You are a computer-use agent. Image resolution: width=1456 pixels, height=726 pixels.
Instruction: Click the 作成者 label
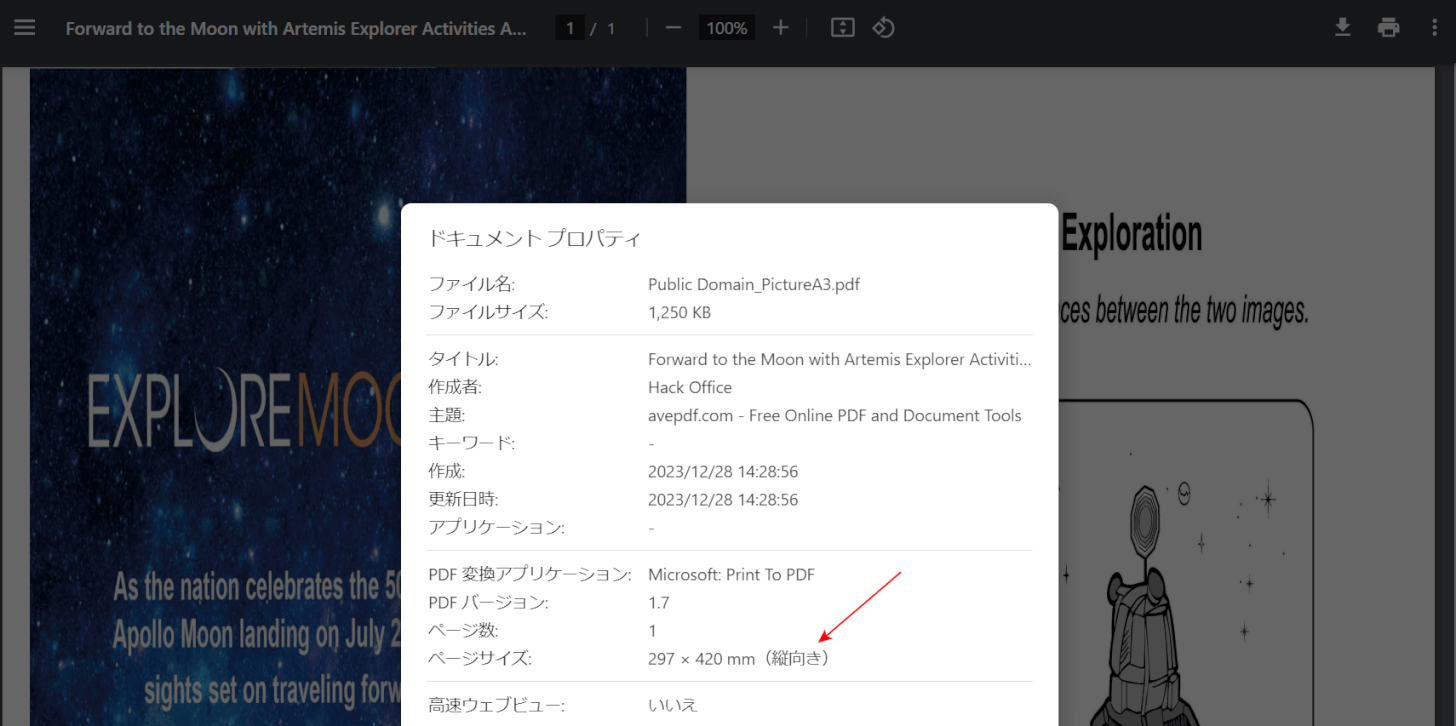click(455, 387)
